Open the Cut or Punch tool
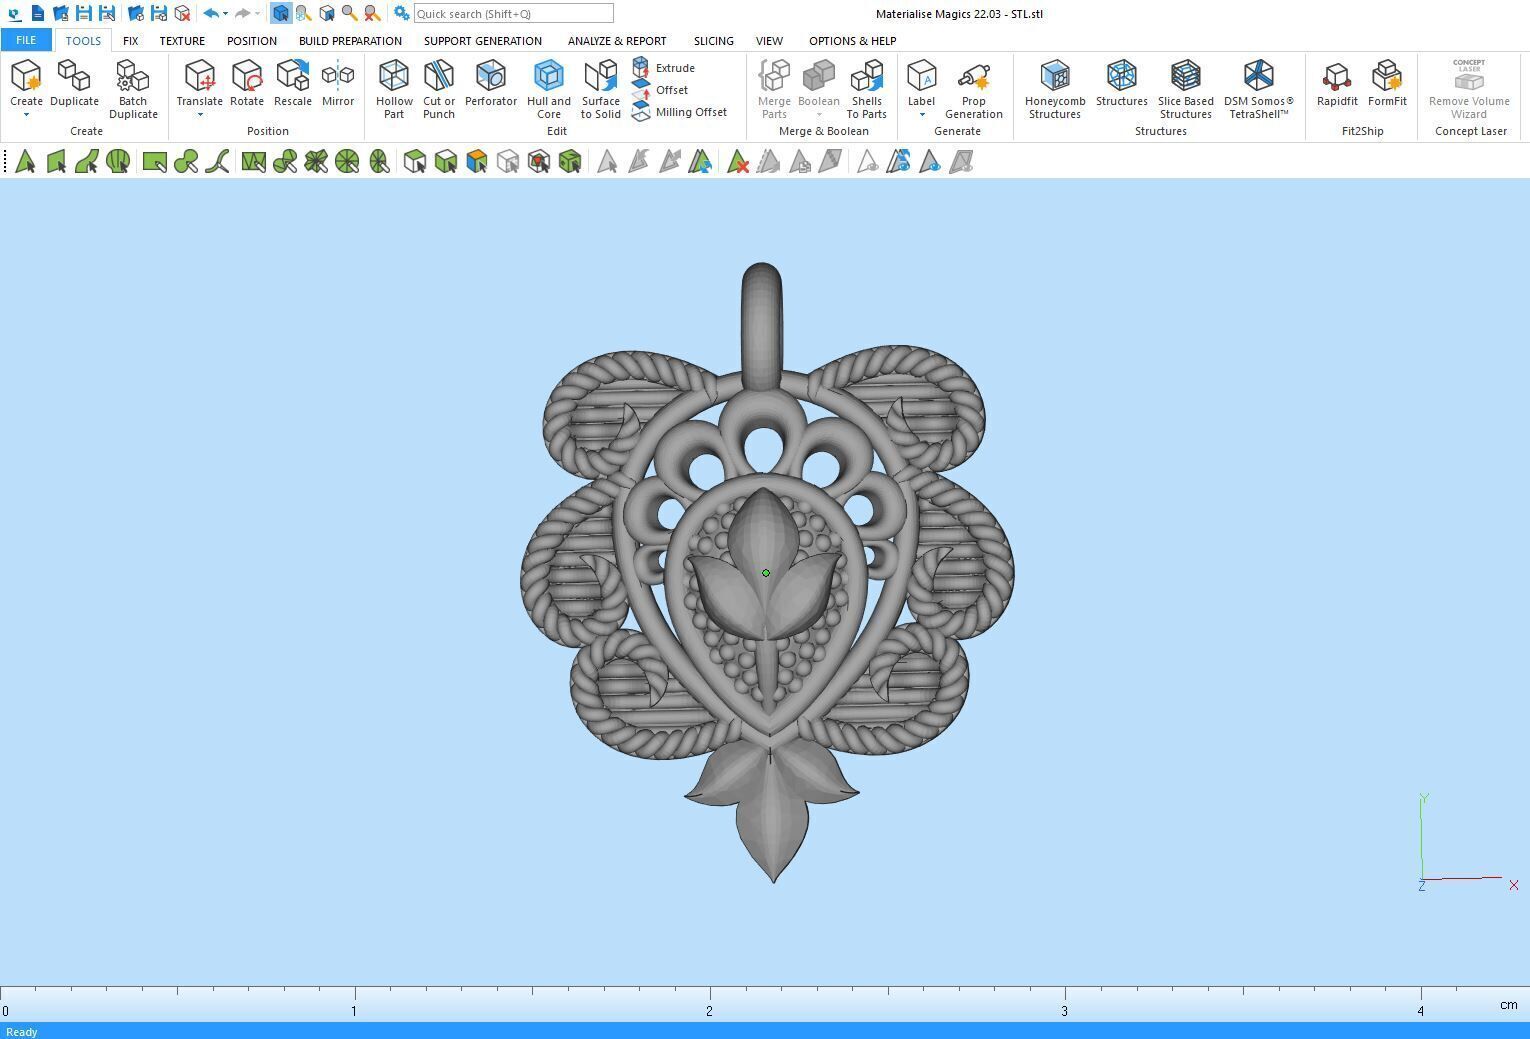Image resolution: width=1530 pixels, height=1039 pixels. click(x=439, y=89)
